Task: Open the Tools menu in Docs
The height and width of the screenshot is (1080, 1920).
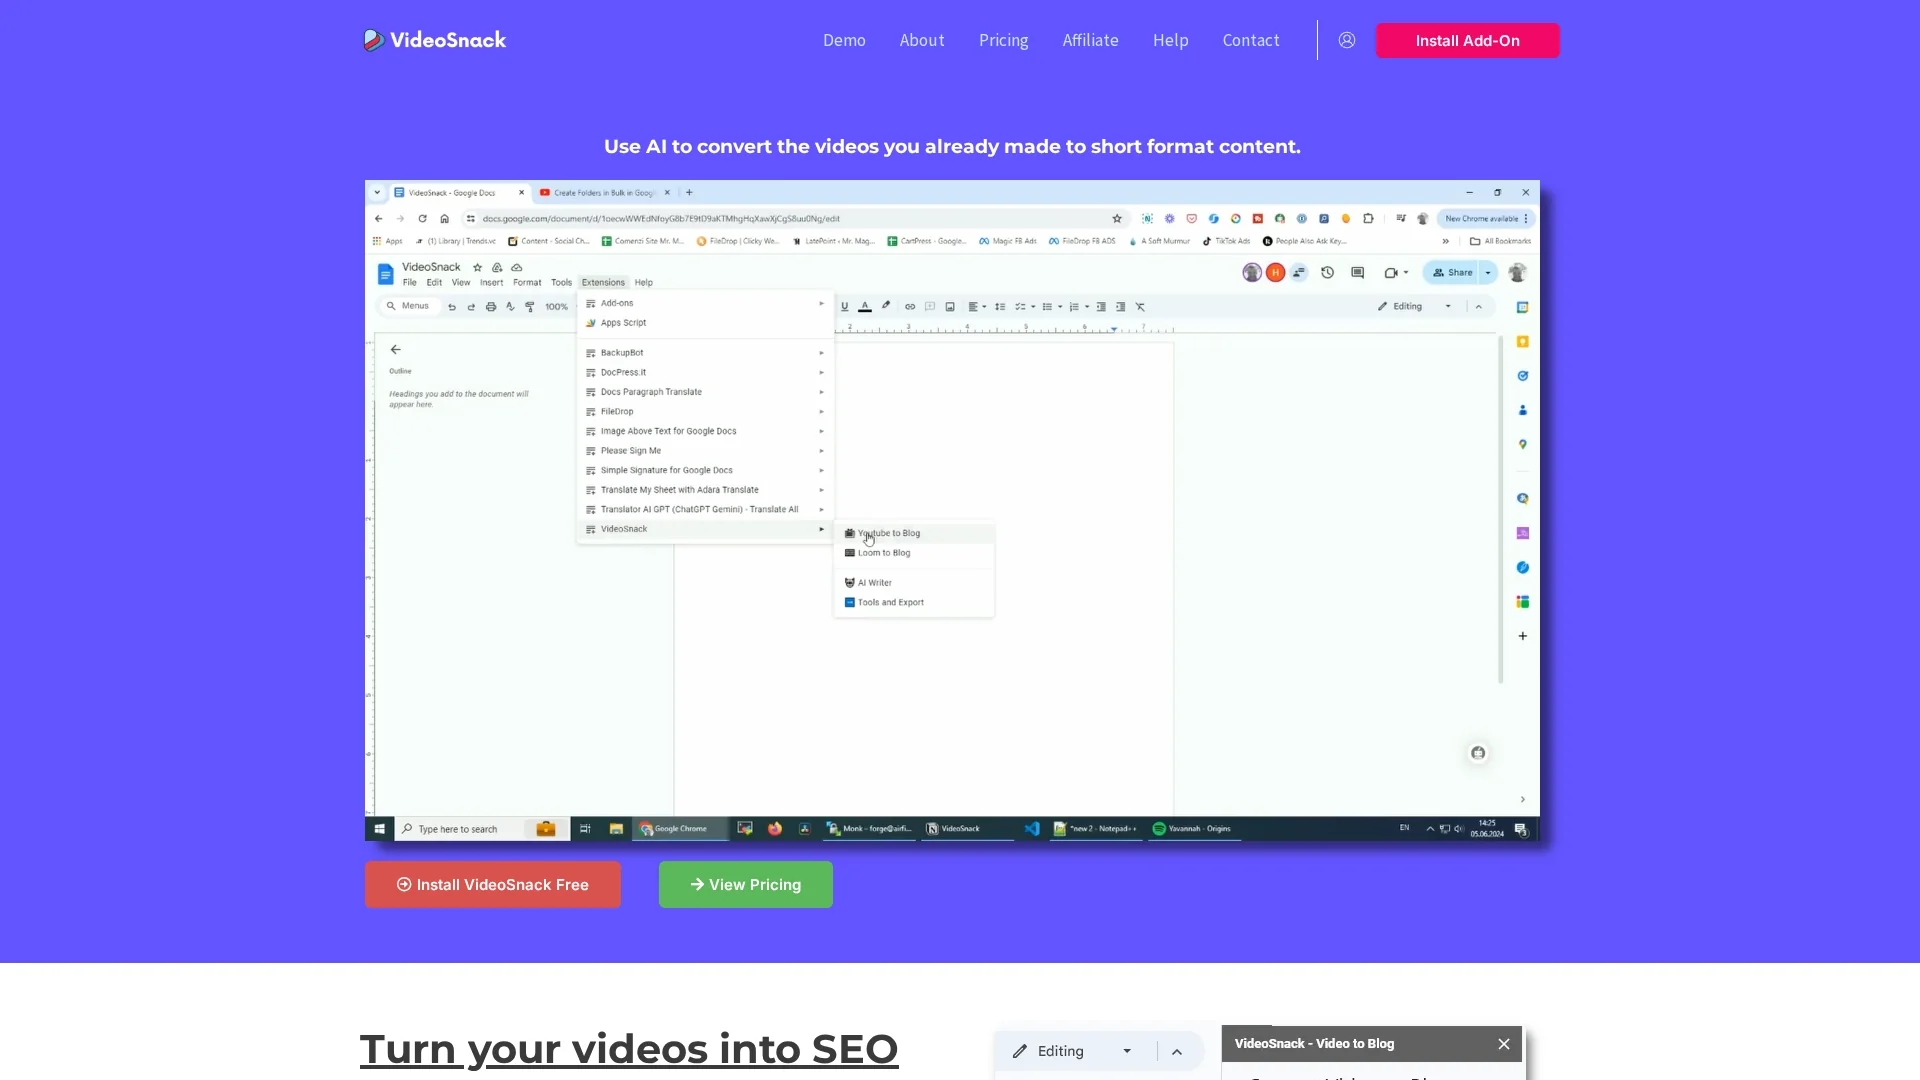Action: (x=561, y=282)
